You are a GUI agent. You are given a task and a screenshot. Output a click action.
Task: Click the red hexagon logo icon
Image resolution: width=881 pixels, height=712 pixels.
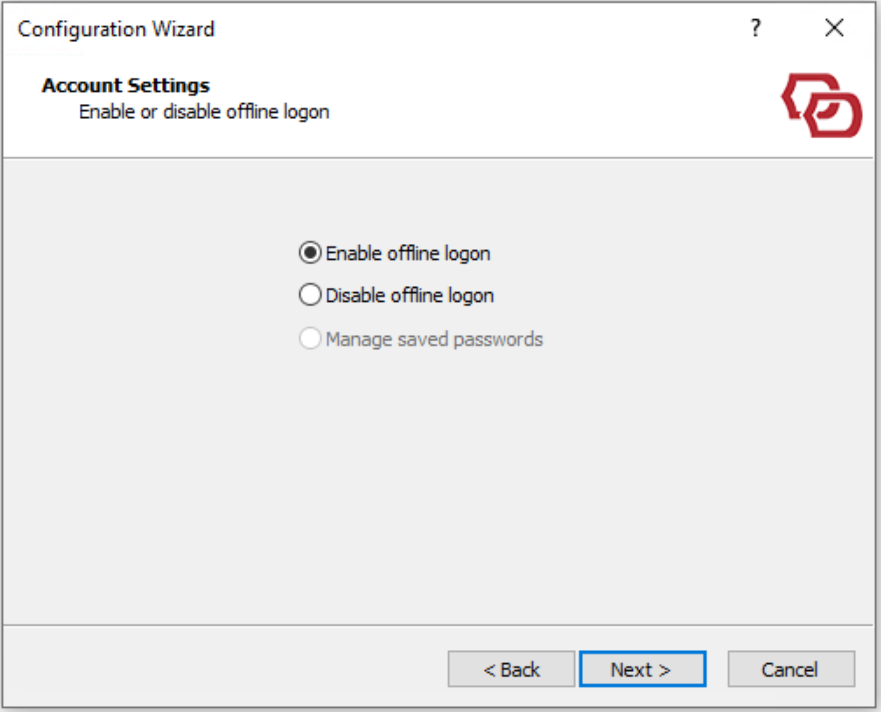tap(821, 105)
